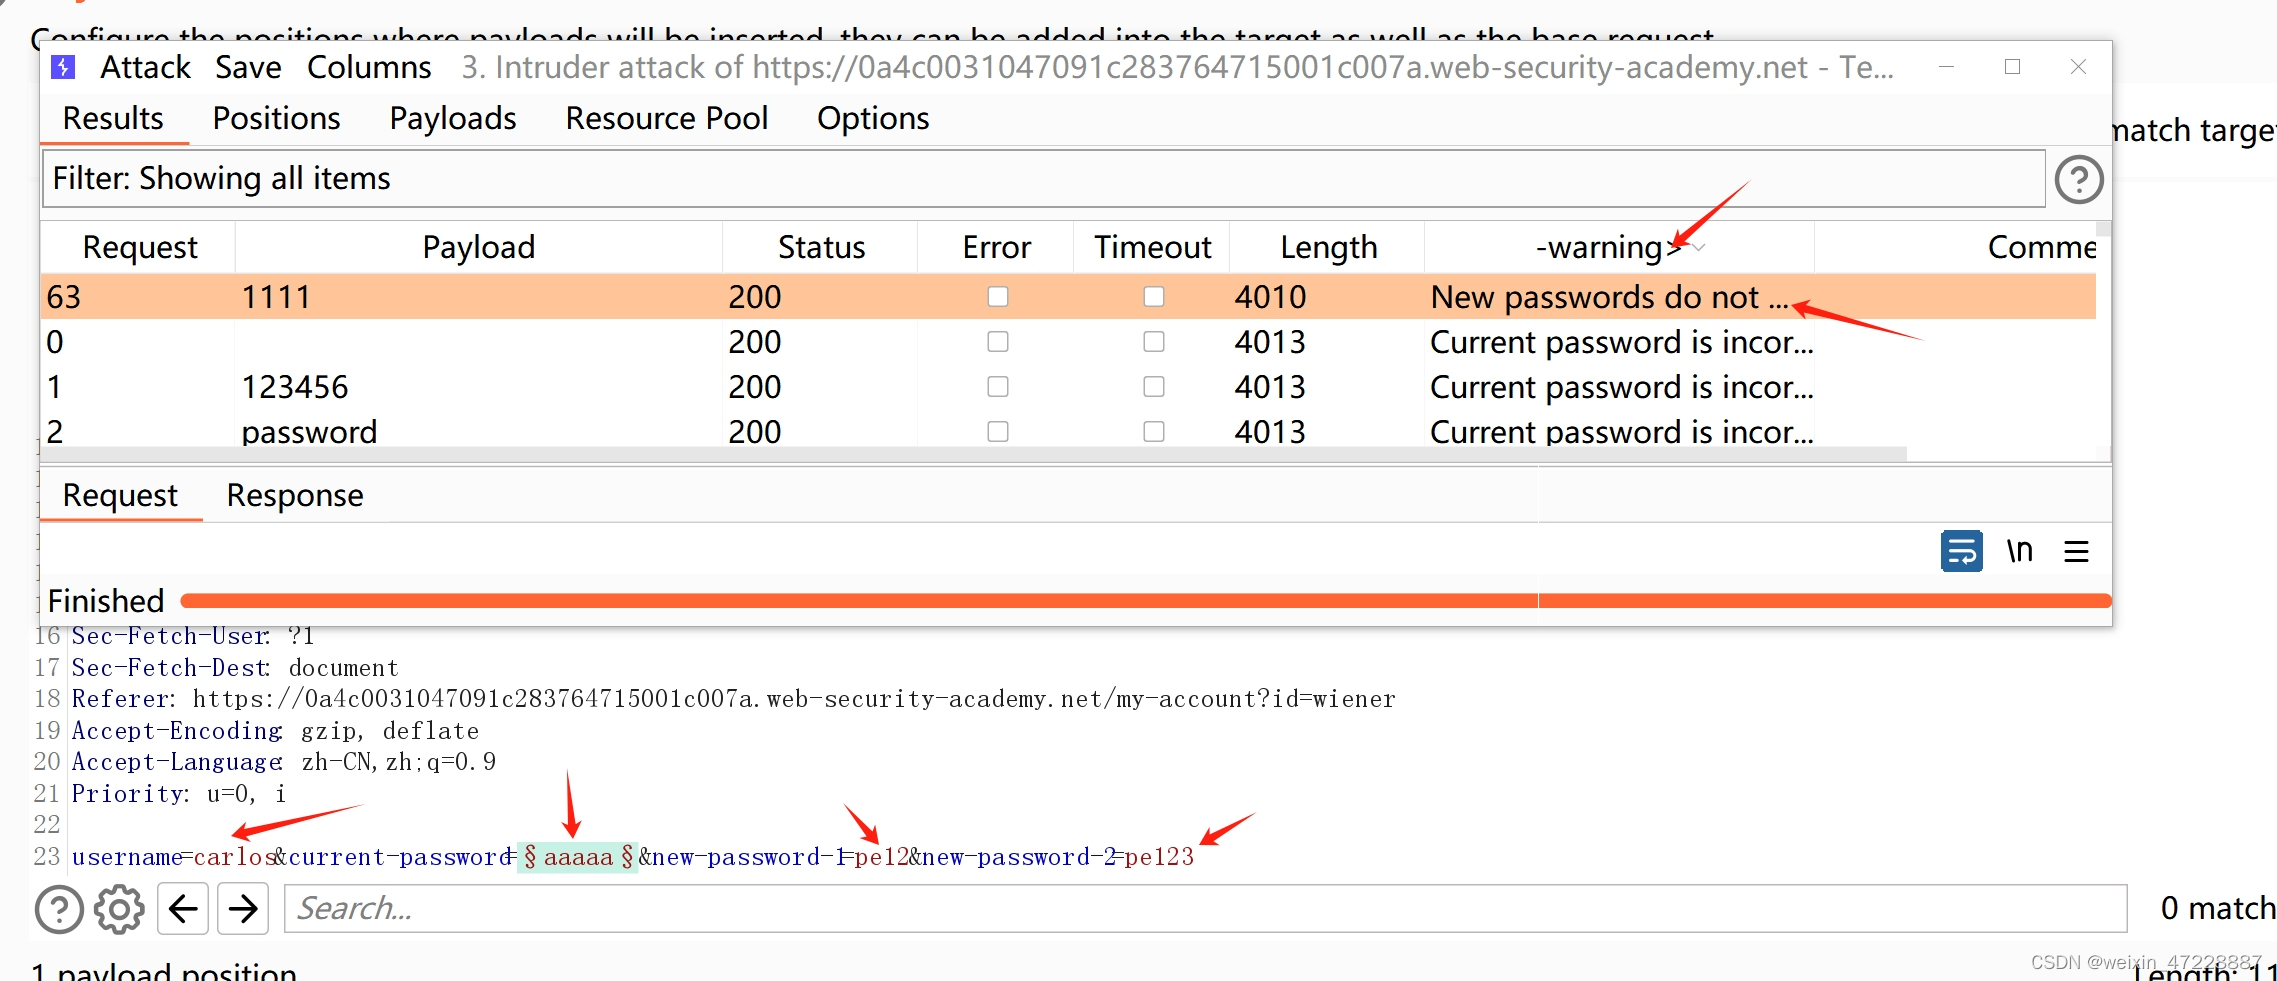This screenshot has height=981, width=2277.
Task: Open the Attack menu
Action: (145, 67)
